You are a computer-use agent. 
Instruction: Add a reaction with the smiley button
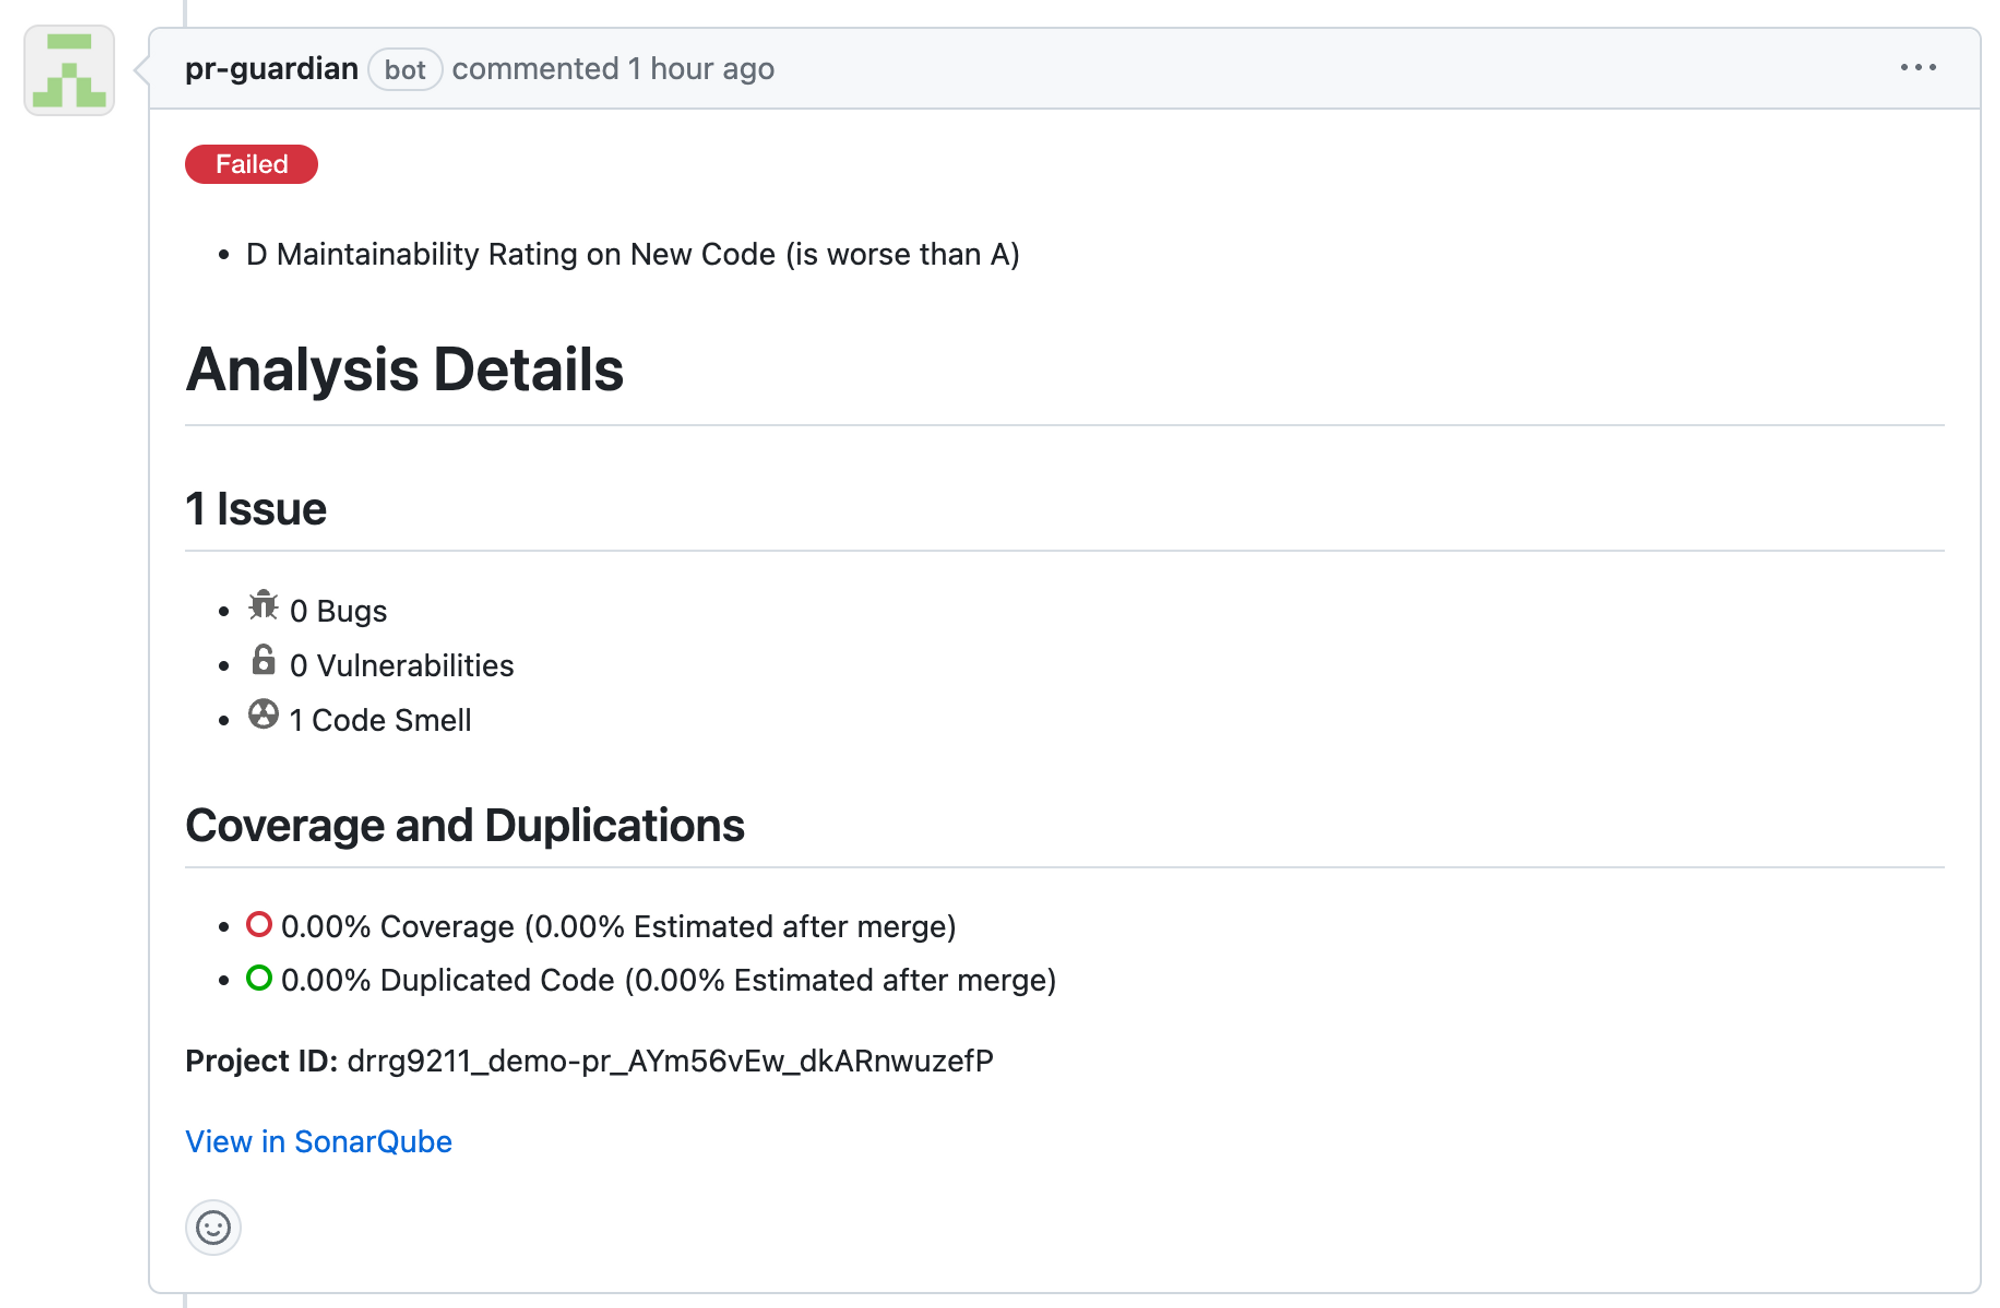coord(213,1227)
